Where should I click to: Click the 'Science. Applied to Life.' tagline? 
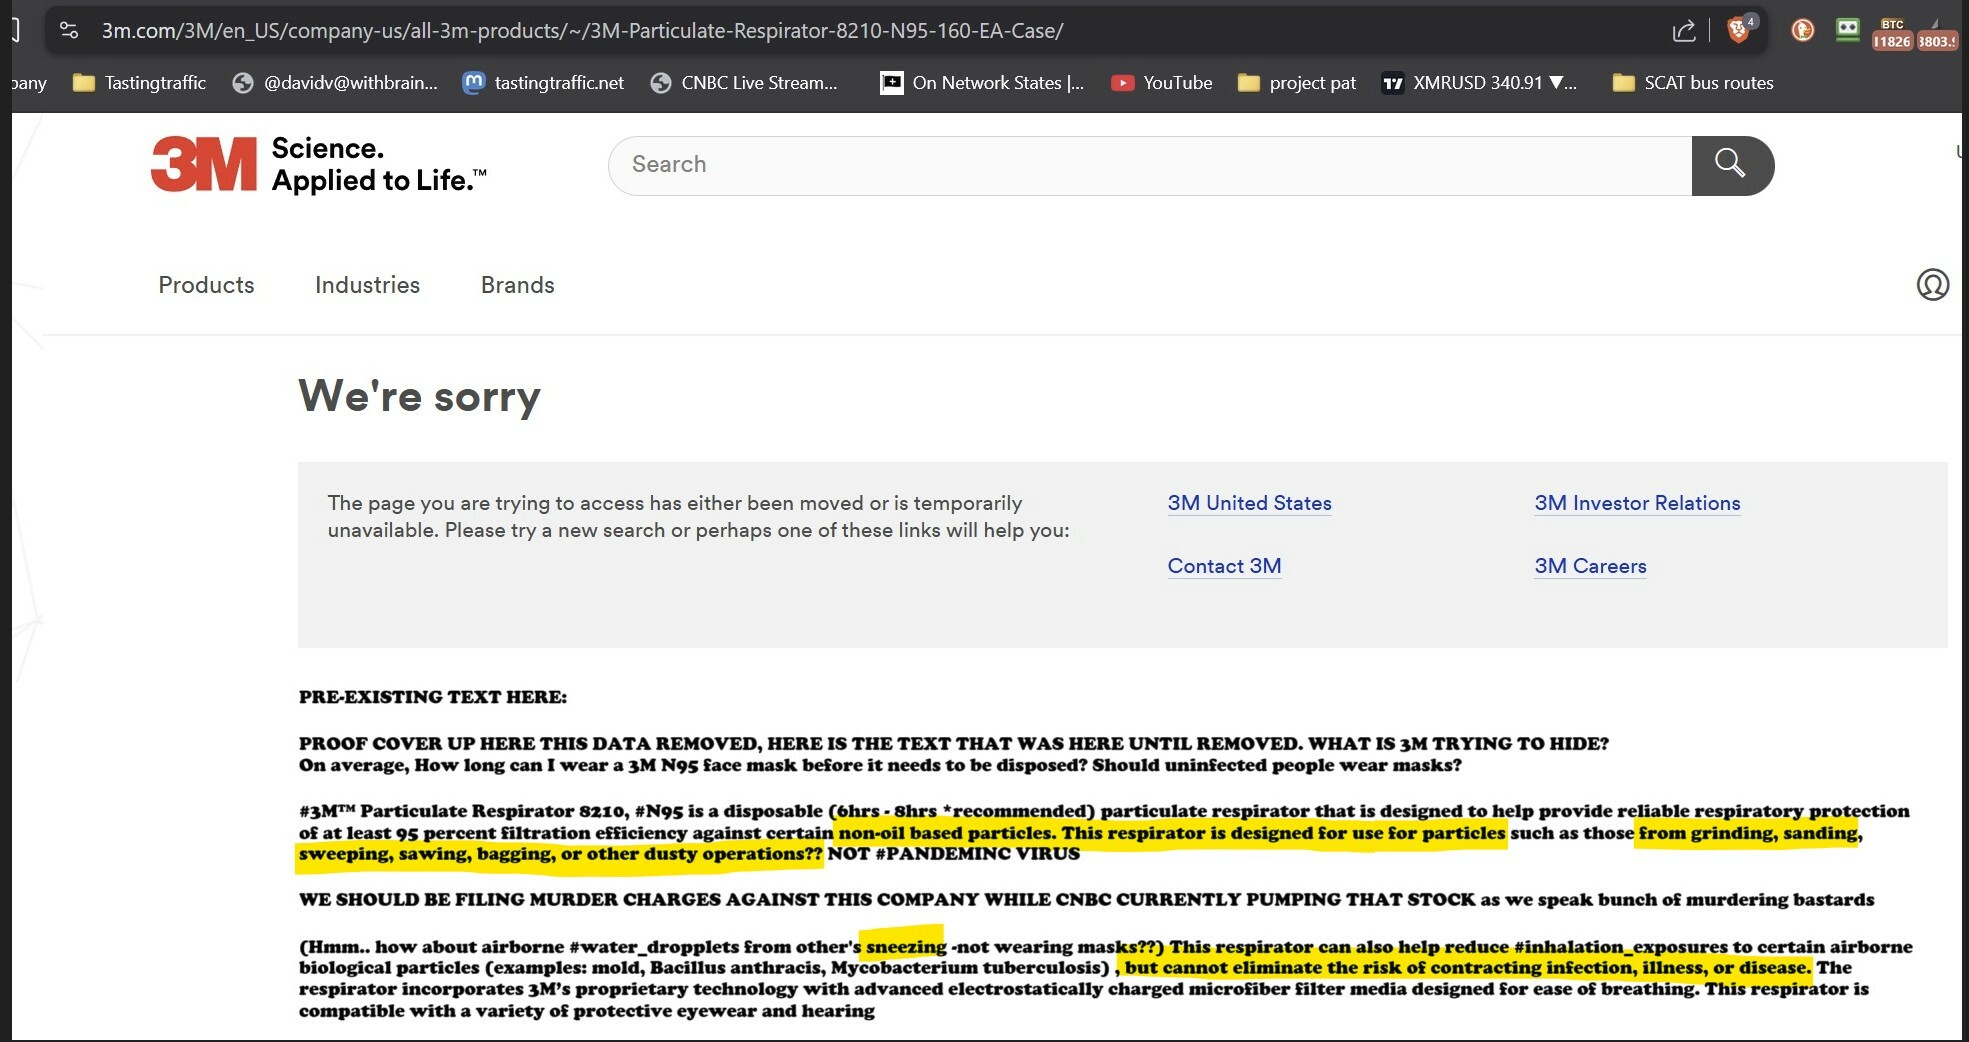tap(379, 164)
